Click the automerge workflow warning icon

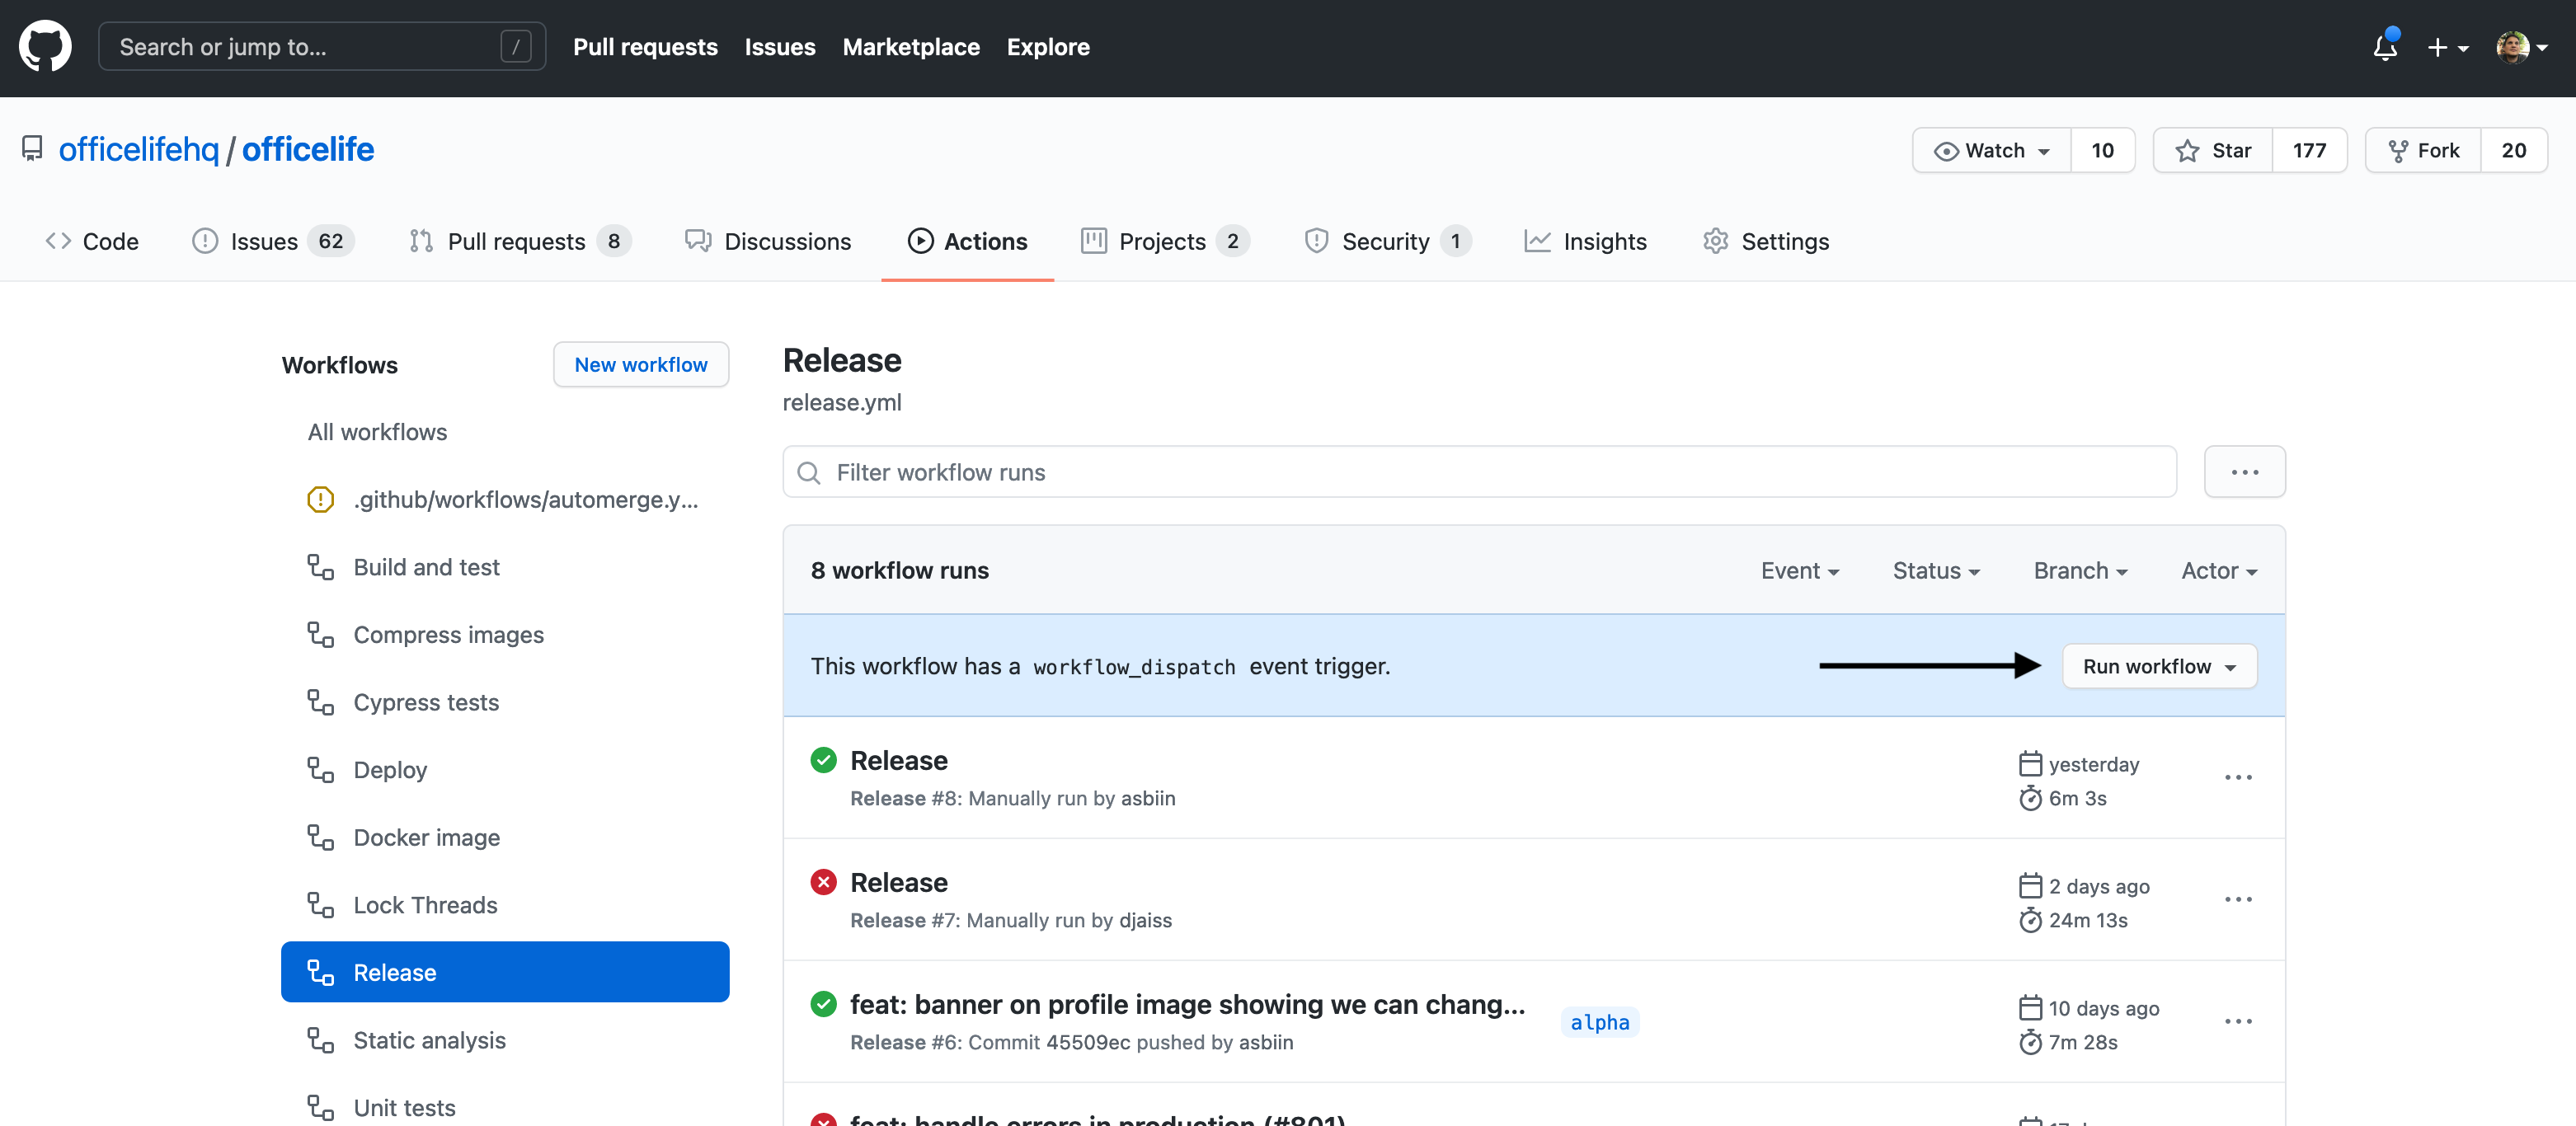click(320, 499)
